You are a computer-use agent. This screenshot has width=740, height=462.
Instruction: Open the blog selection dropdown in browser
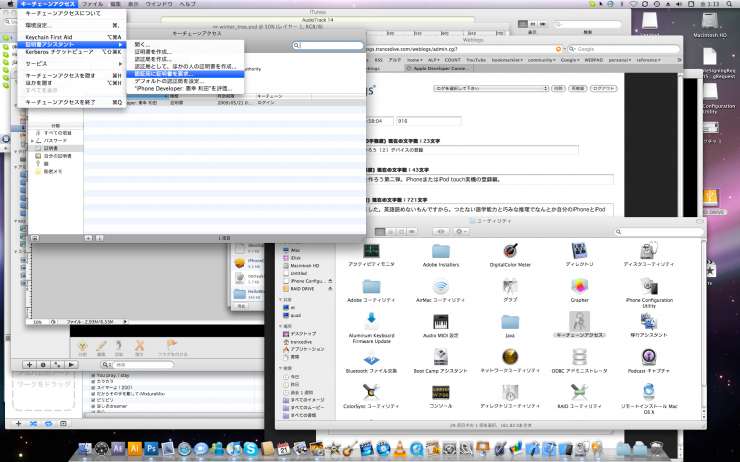(x=491, y=88)
